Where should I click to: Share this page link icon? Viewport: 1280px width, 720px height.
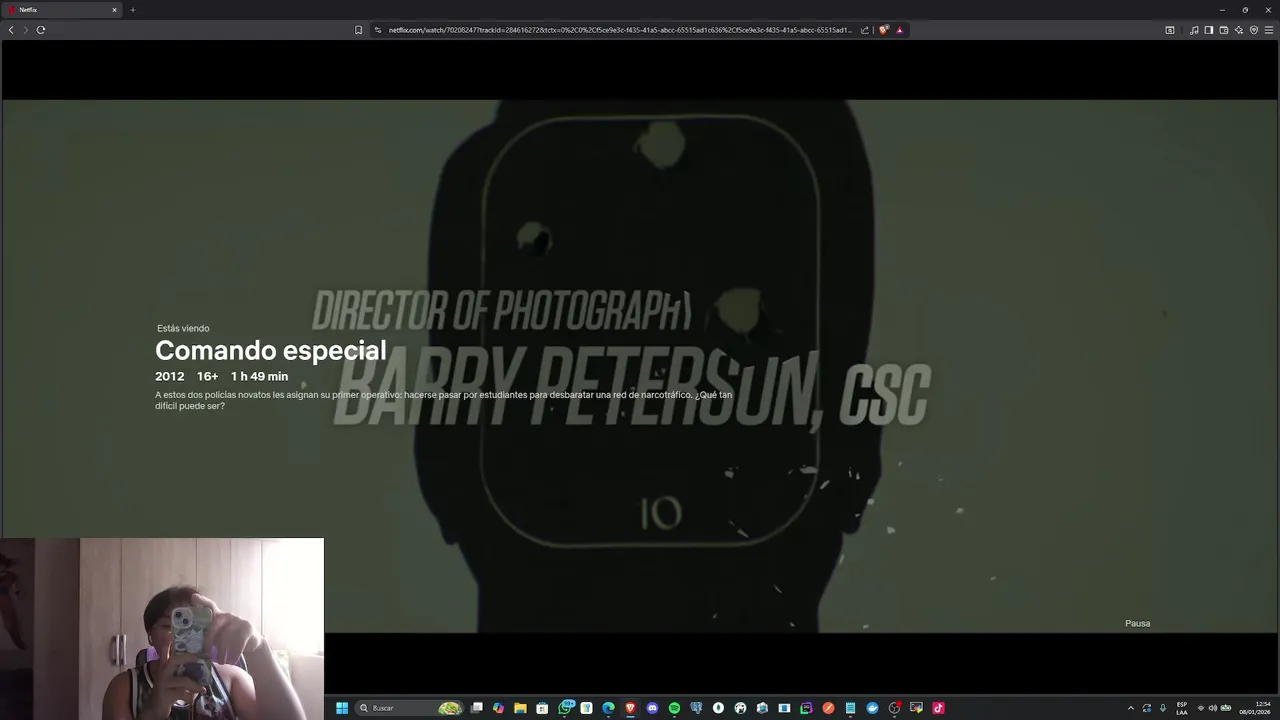(865, 30)
